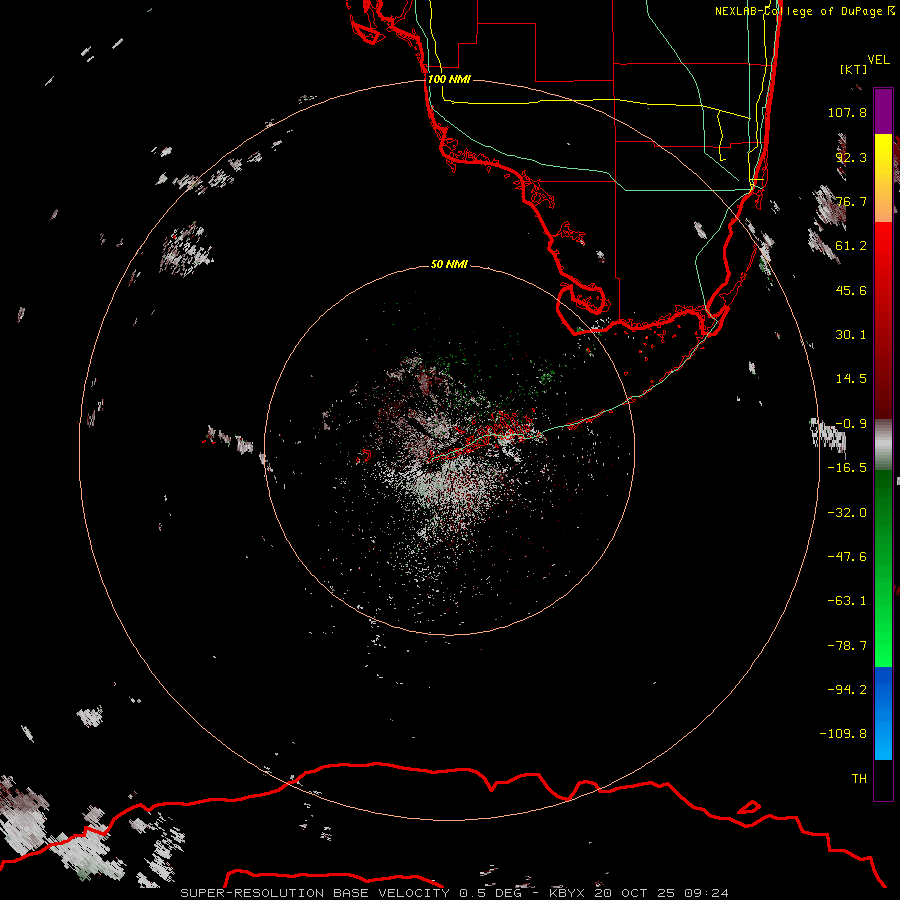The height and width of the screenshot is (900, 900).
Task: Click the -109.8 velocity scale value
Action: (843, 734)
